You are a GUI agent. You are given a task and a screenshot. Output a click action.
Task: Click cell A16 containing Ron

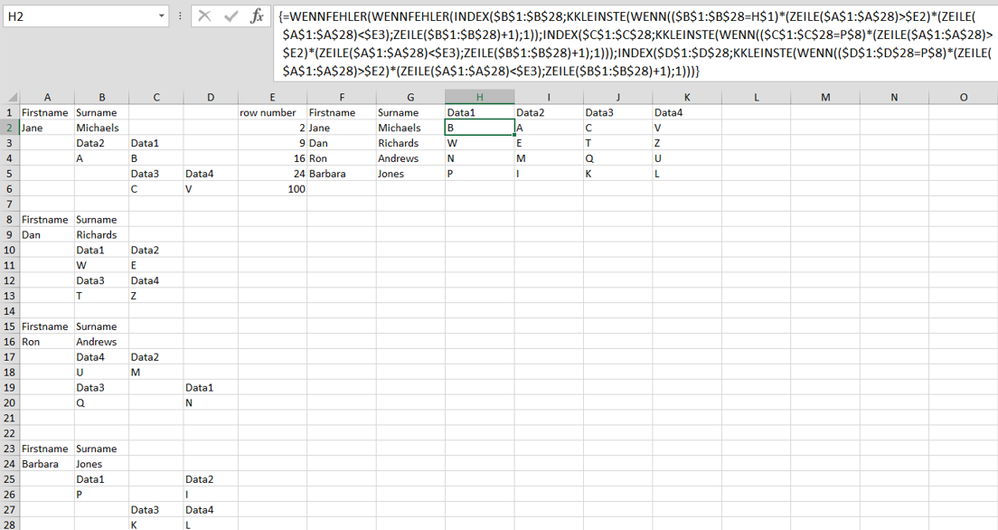click(x=47, y=342)
